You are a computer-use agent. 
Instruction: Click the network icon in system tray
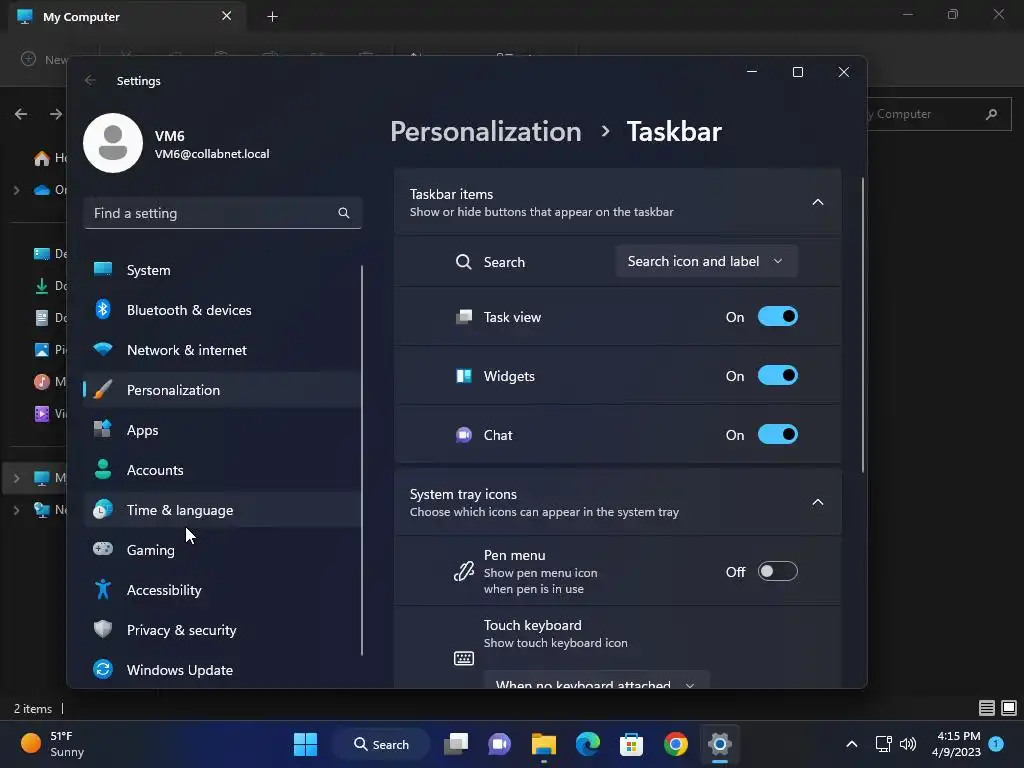coord(883,744)
